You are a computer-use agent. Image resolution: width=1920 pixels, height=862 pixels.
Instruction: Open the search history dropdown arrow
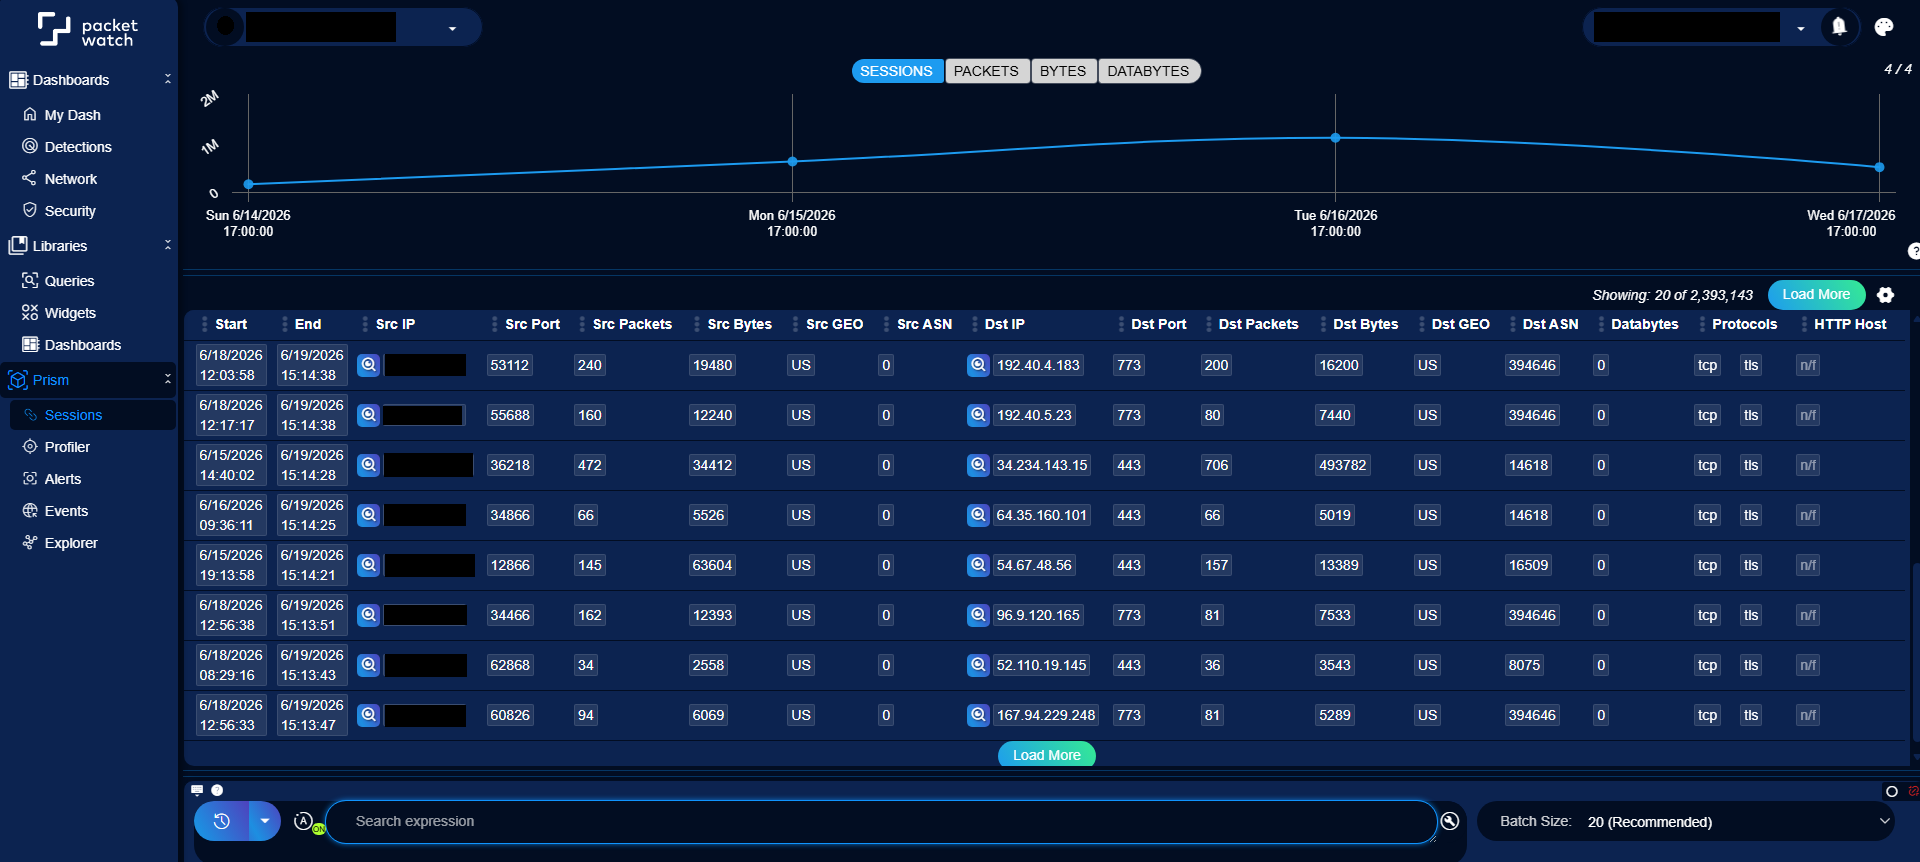(264, 821)
